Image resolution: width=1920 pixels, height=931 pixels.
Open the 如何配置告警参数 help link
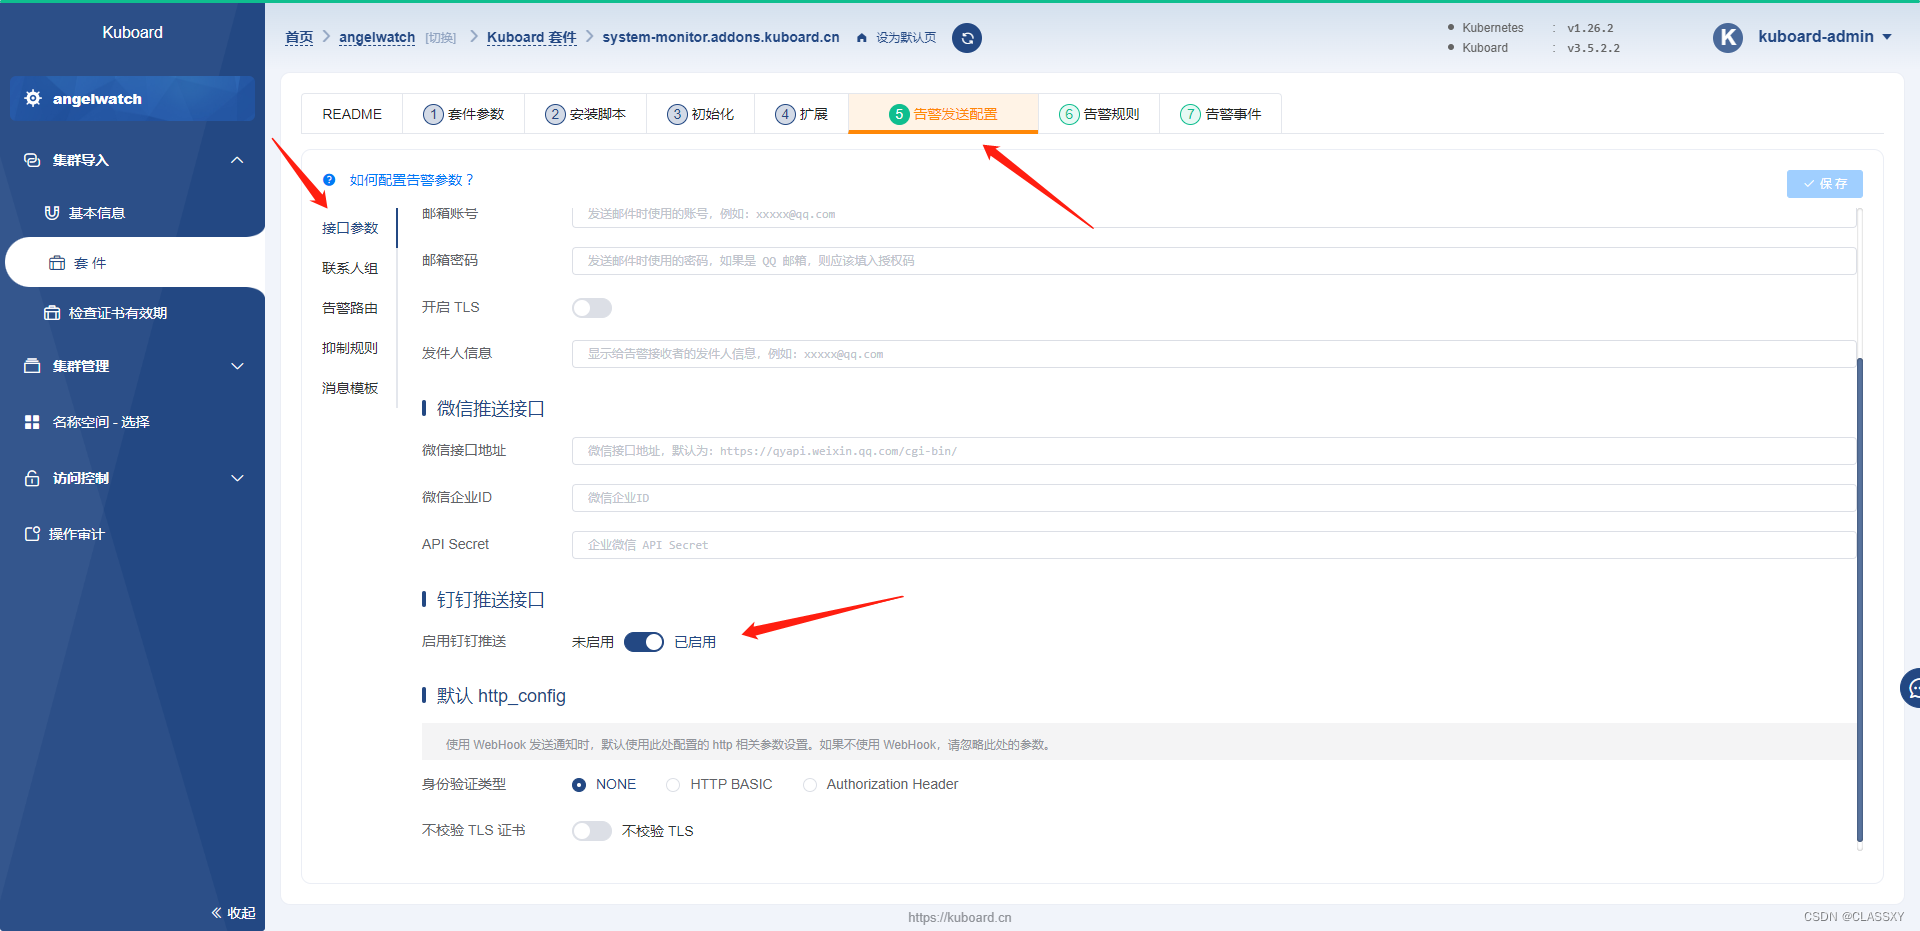click(411, 180)
